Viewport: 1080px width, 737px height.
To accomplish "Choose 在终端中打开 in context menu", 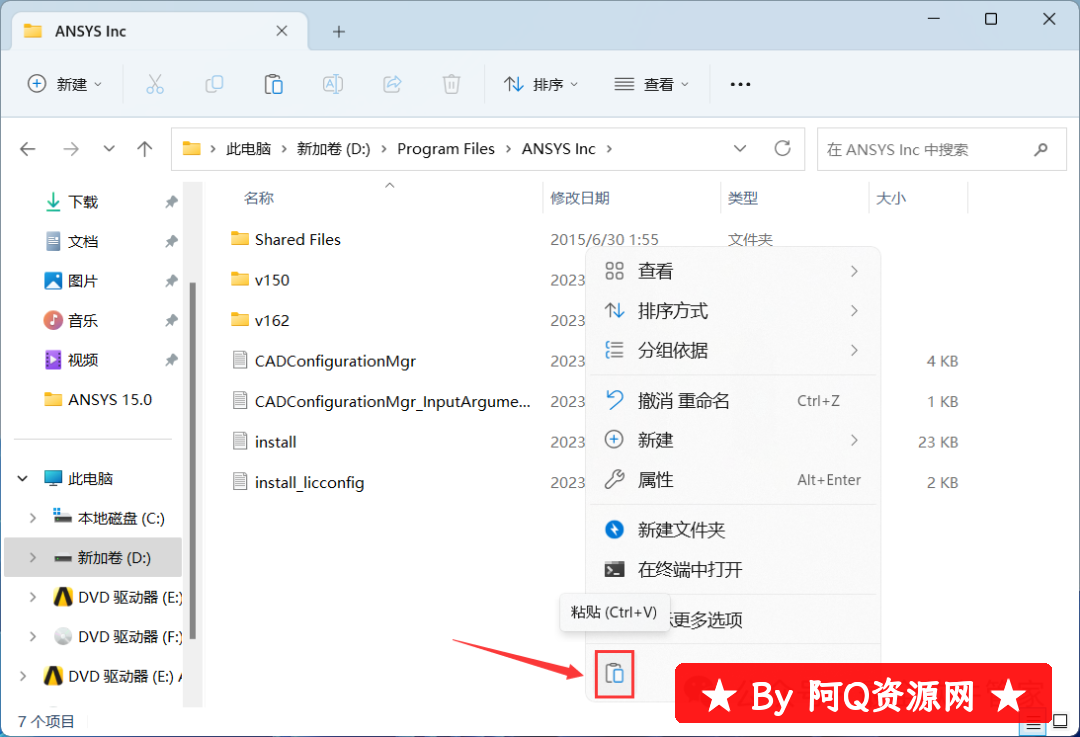I will (733, 570).
